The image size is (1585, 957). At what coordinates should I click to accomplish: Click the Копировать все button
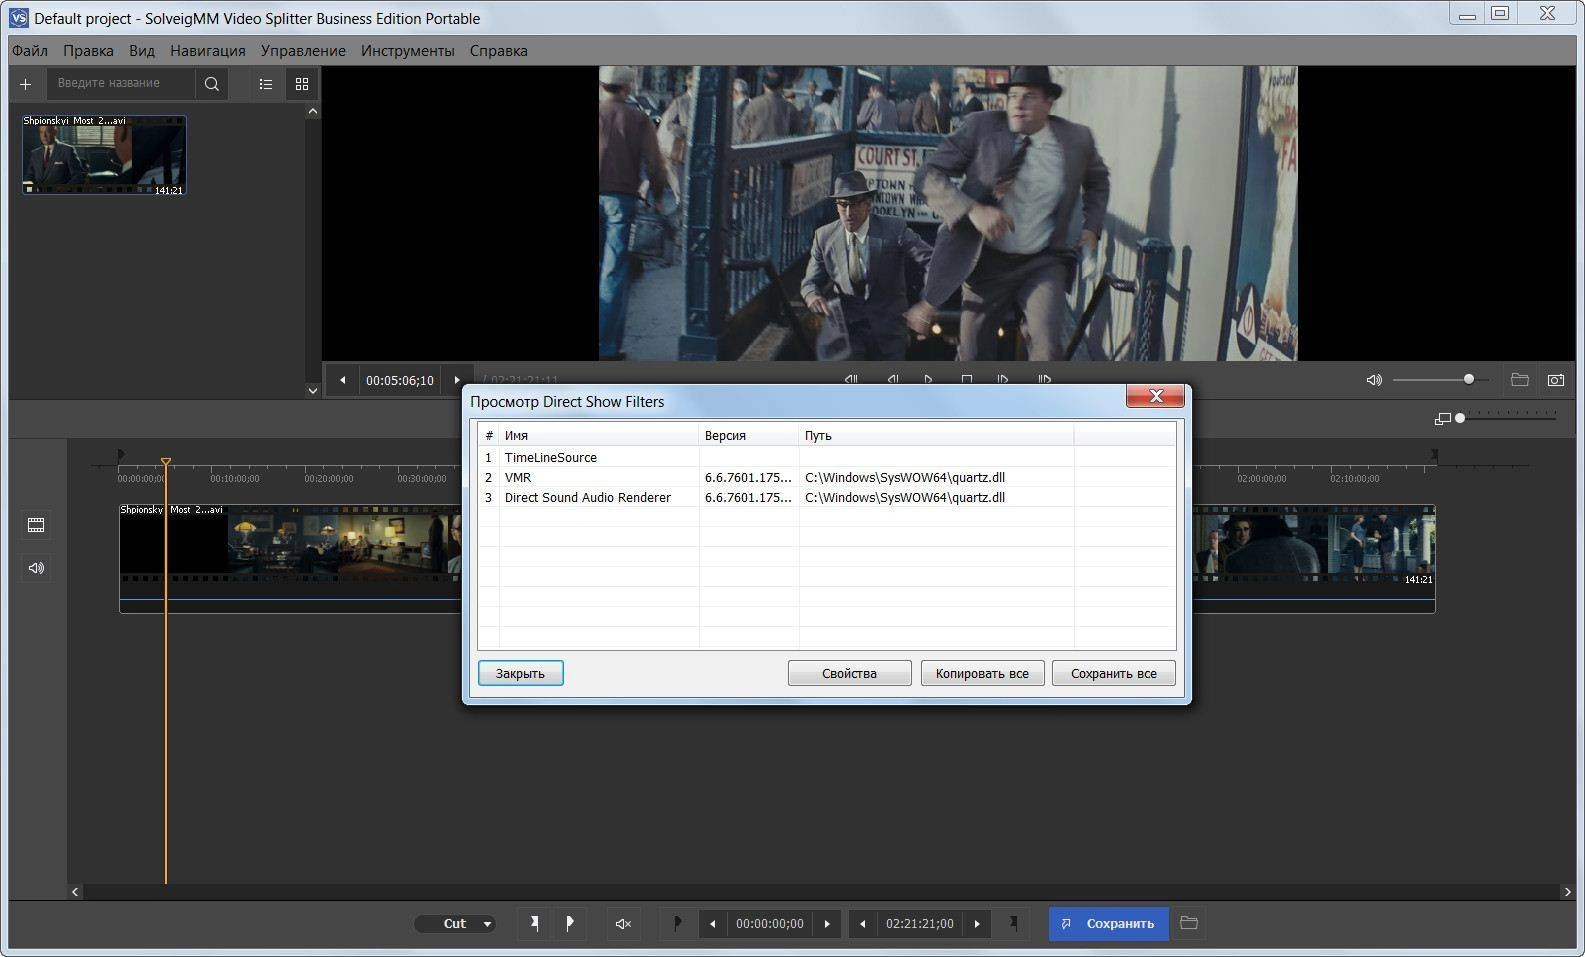click(982, 673)
